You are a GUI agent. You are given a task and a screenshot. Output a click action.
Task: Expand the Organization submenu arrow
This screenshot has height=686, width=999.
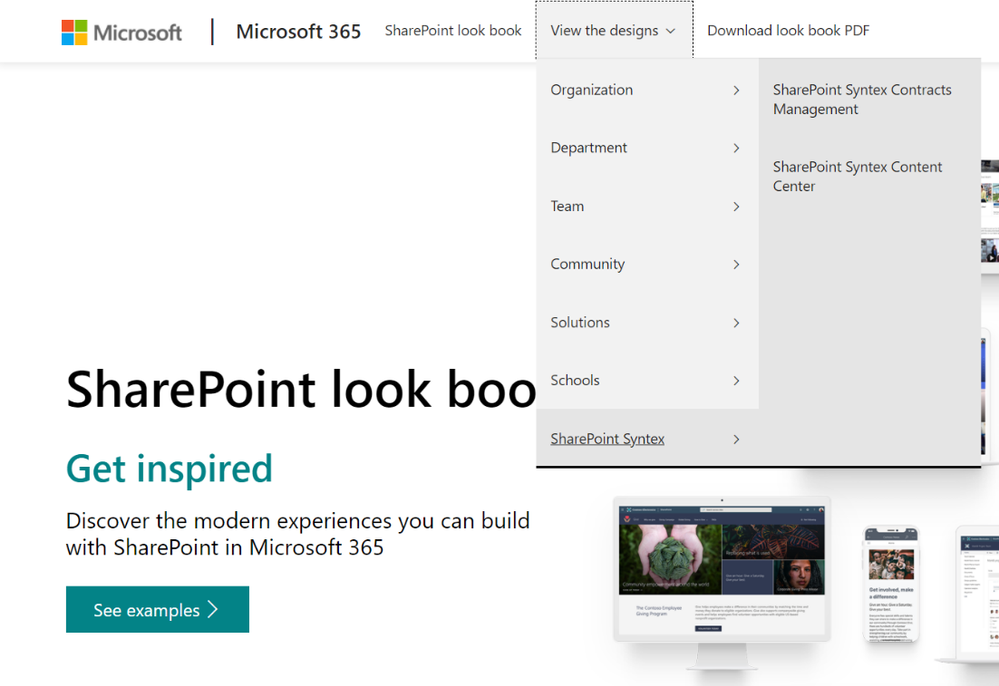coord(736,90)
